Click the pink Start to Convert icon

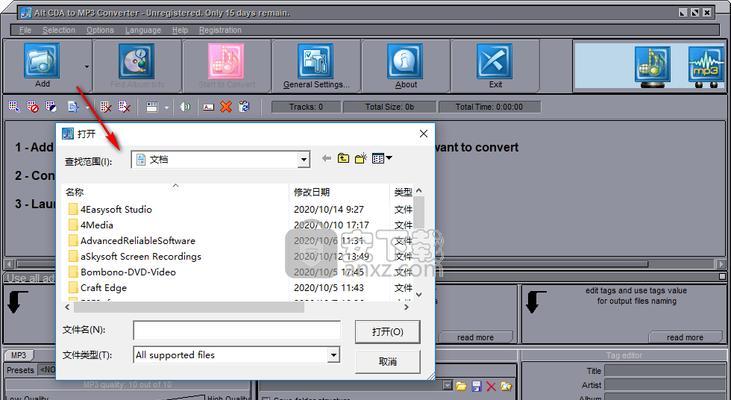(226, 61)
